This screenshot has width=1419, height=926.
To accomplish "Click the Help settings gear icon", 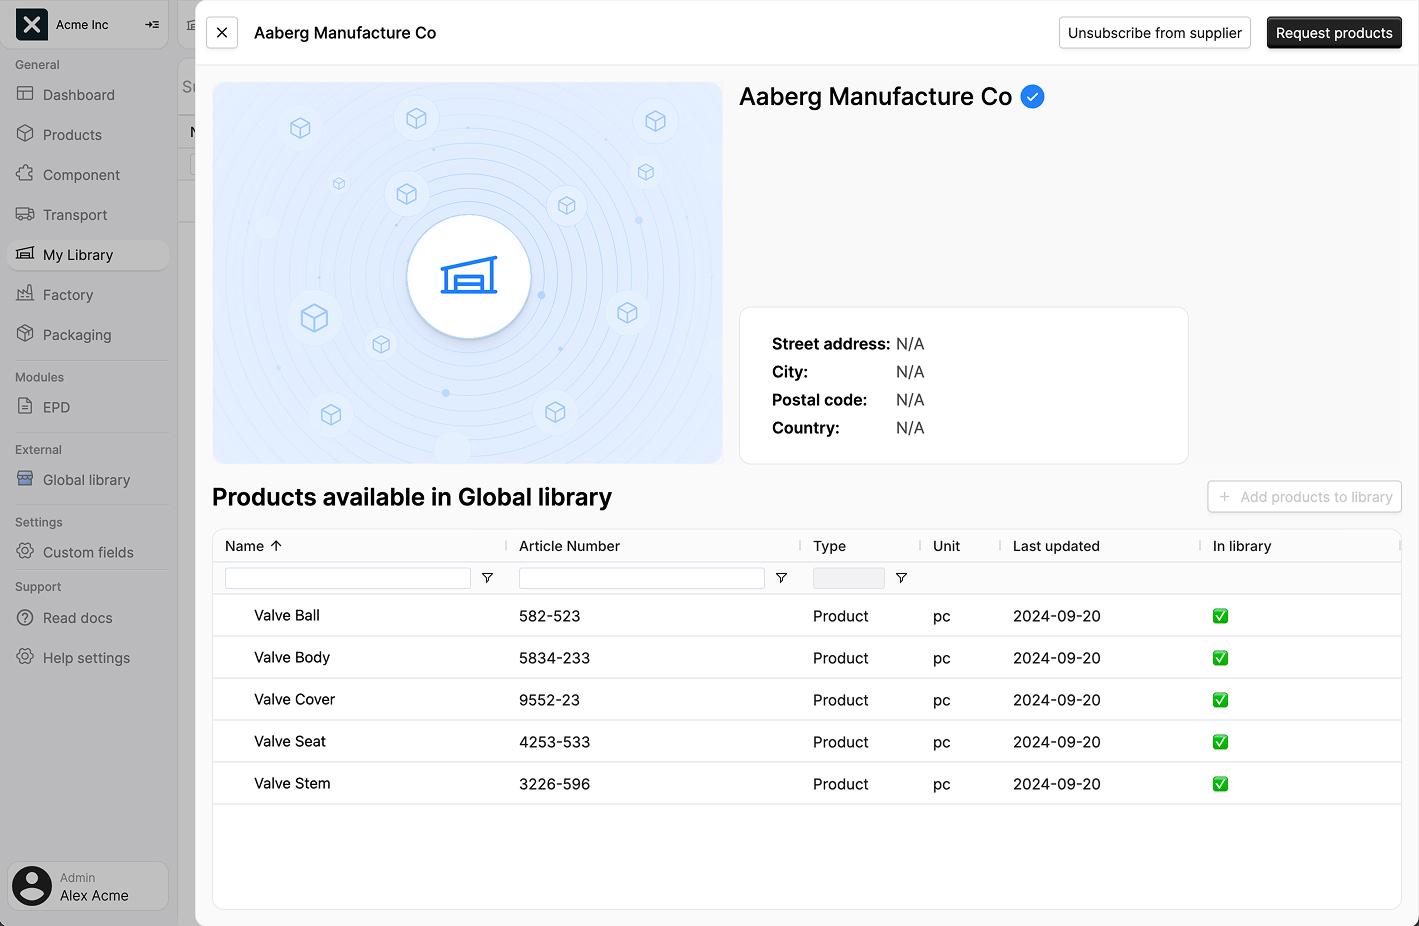I will [x=25, y=657].
